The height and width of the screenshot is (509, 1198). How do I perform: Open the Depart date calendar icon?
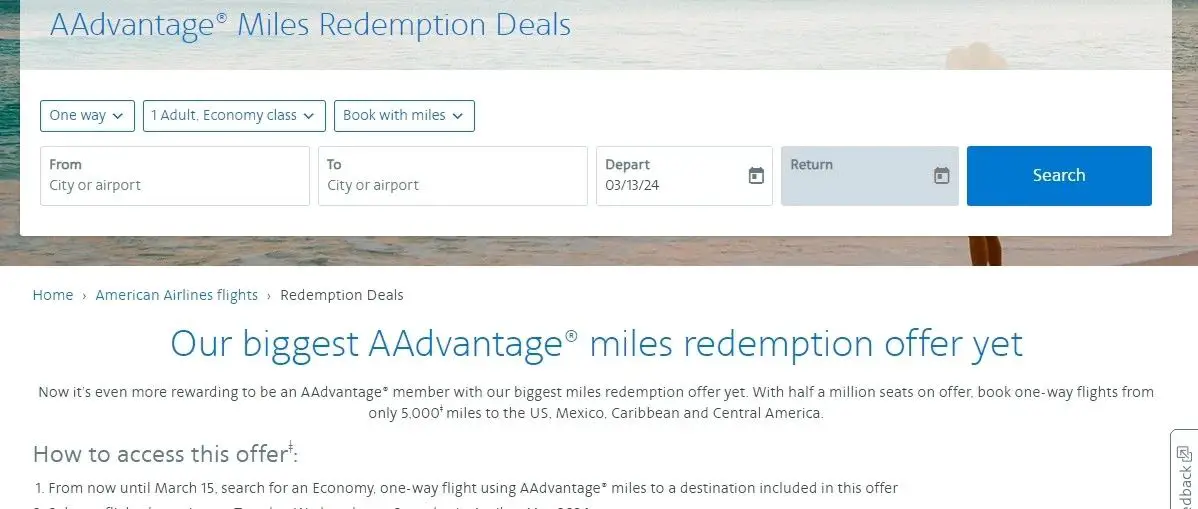pyautogui.click(x=756, y=176)
